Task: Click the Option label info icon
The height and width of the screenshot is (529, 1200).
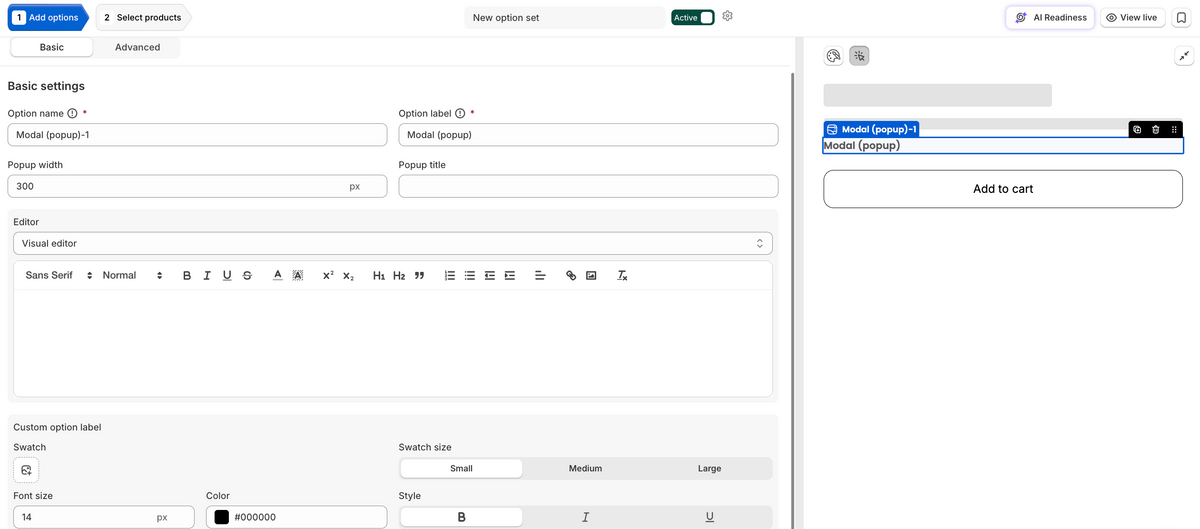Action: coord(460,113)
